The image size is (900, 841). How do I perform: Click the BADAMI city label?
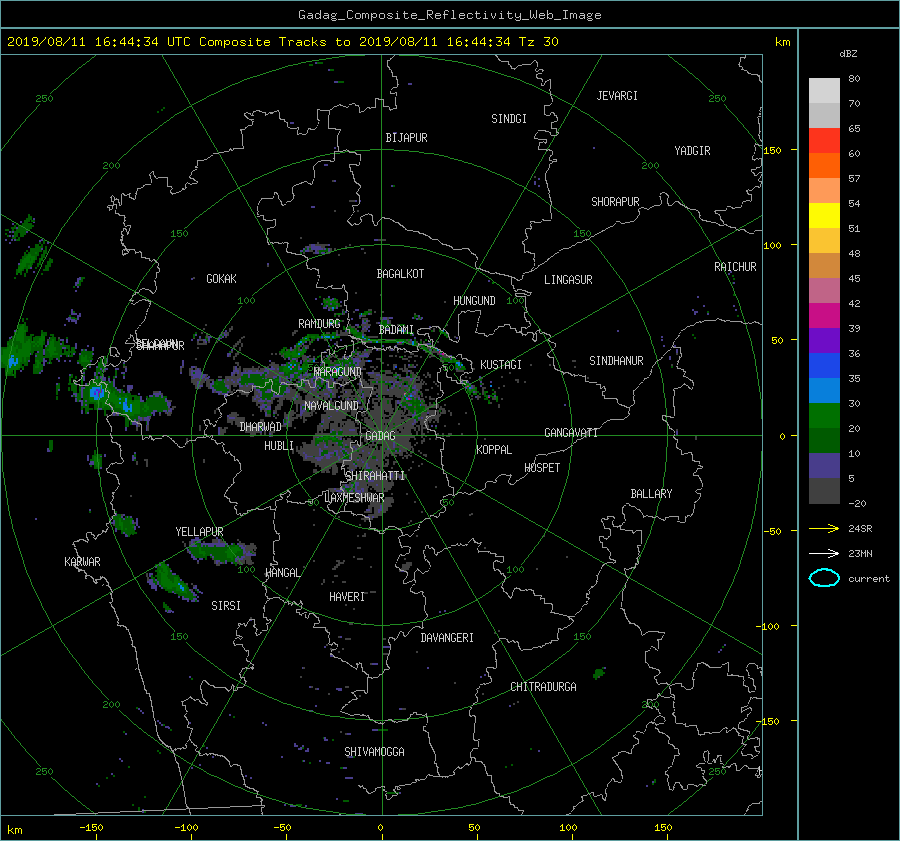click(x=396, y=330)
